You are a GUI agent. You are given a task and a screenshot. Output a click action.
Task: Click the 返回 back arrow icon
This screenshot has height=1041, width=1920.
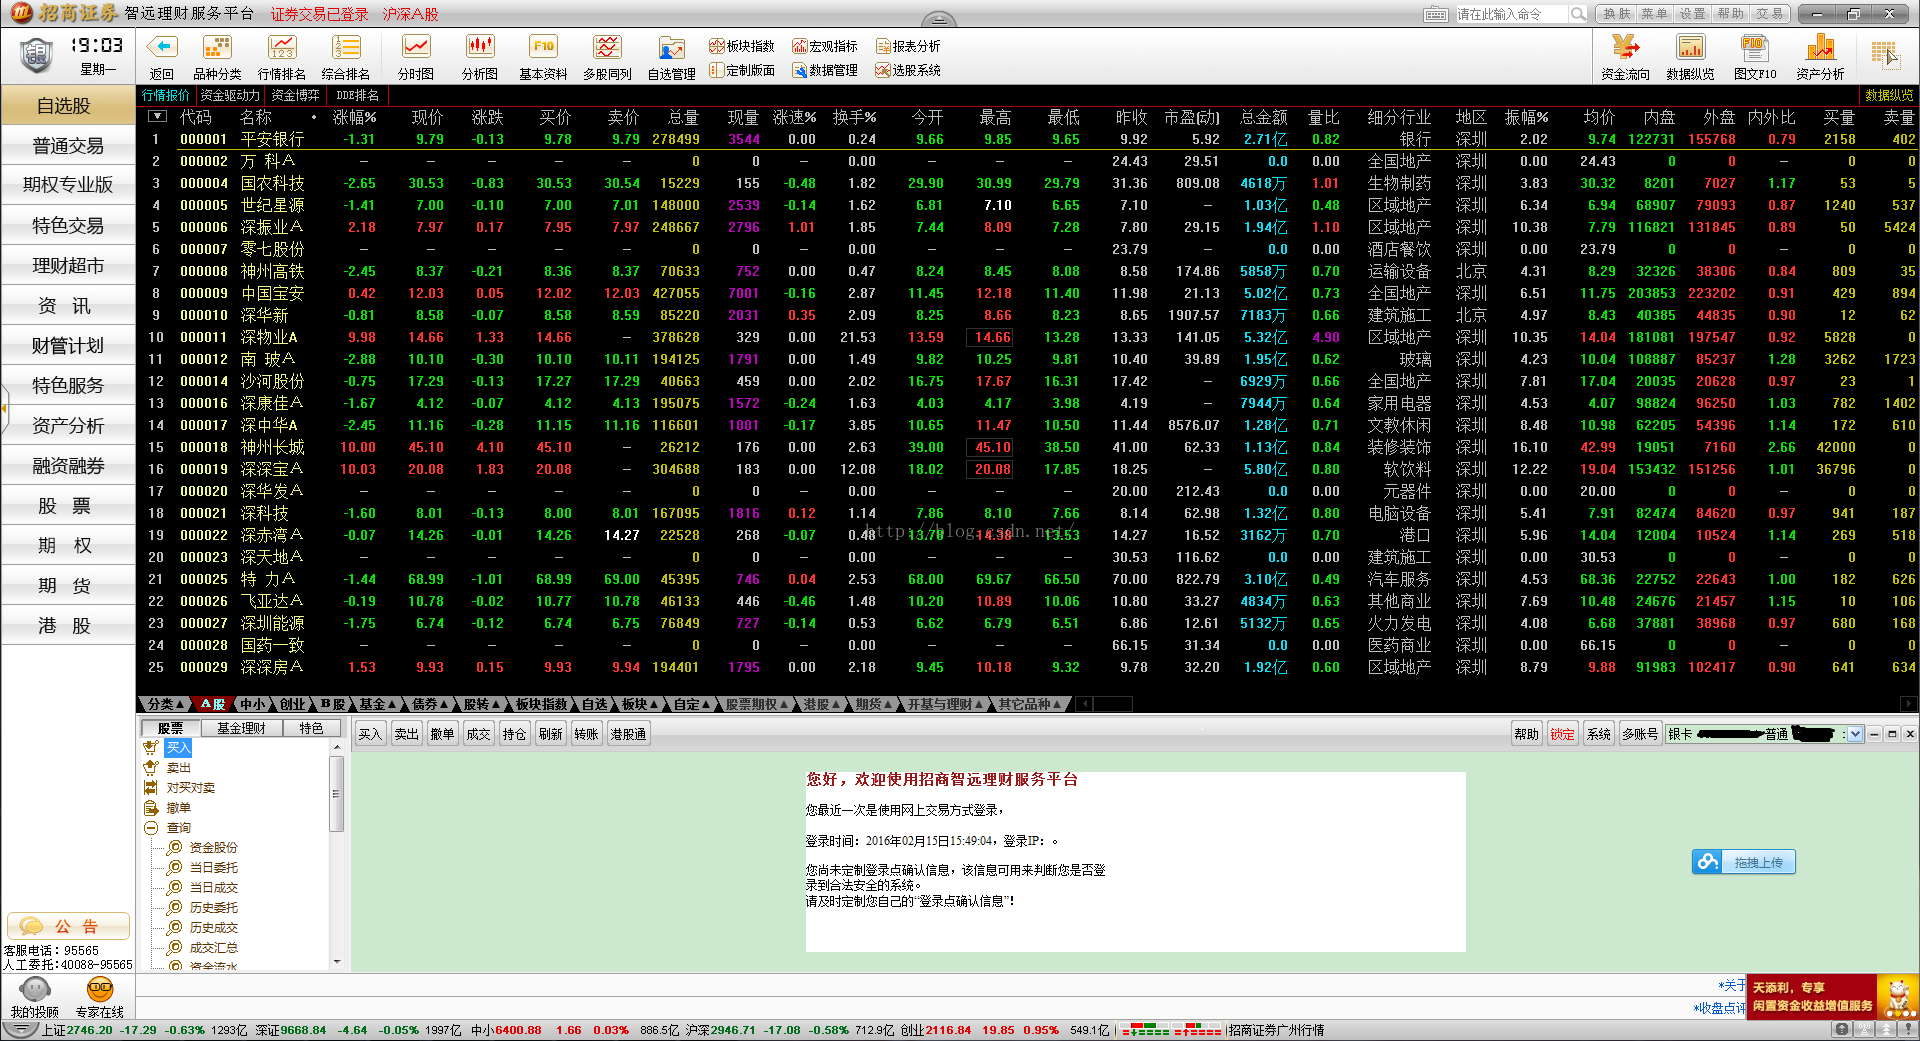point(162,47)
